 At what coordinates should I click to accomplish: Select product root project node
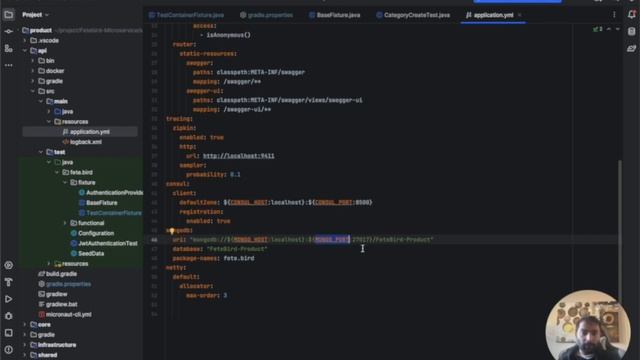(x=41, y=30)
